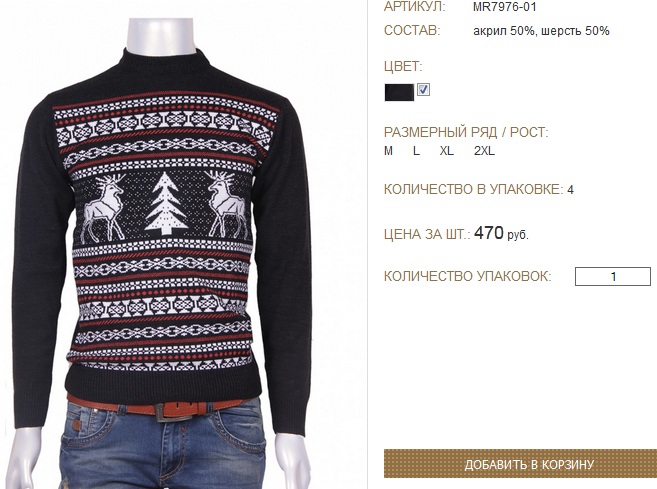Click the 470 руб. price
657x489 pixels.
point(501,233)
